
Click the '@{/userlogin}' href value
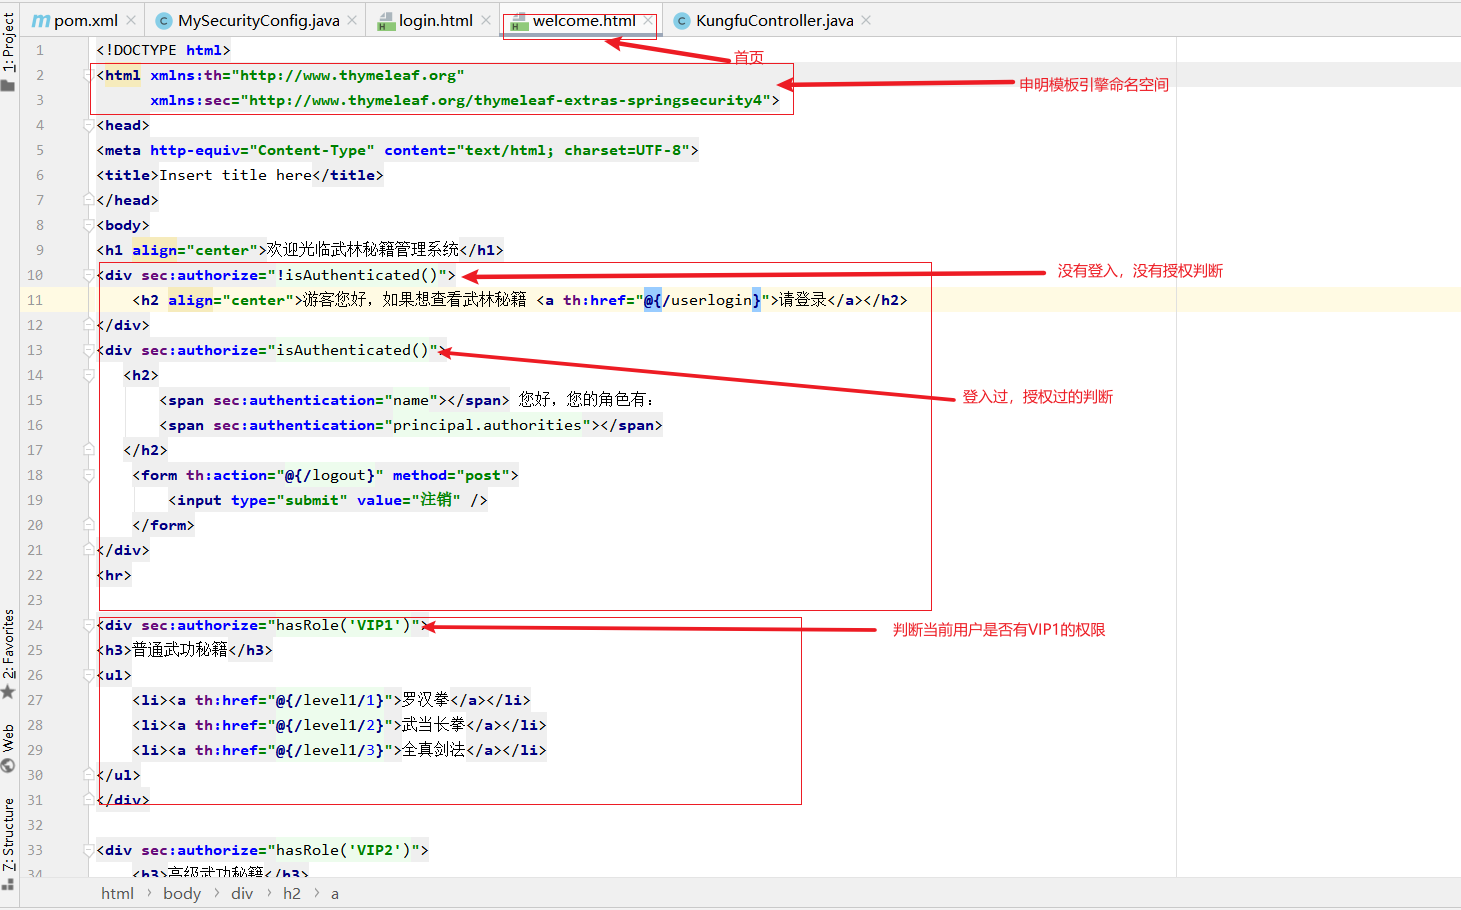pyautogui.click(x=702, y=300)
